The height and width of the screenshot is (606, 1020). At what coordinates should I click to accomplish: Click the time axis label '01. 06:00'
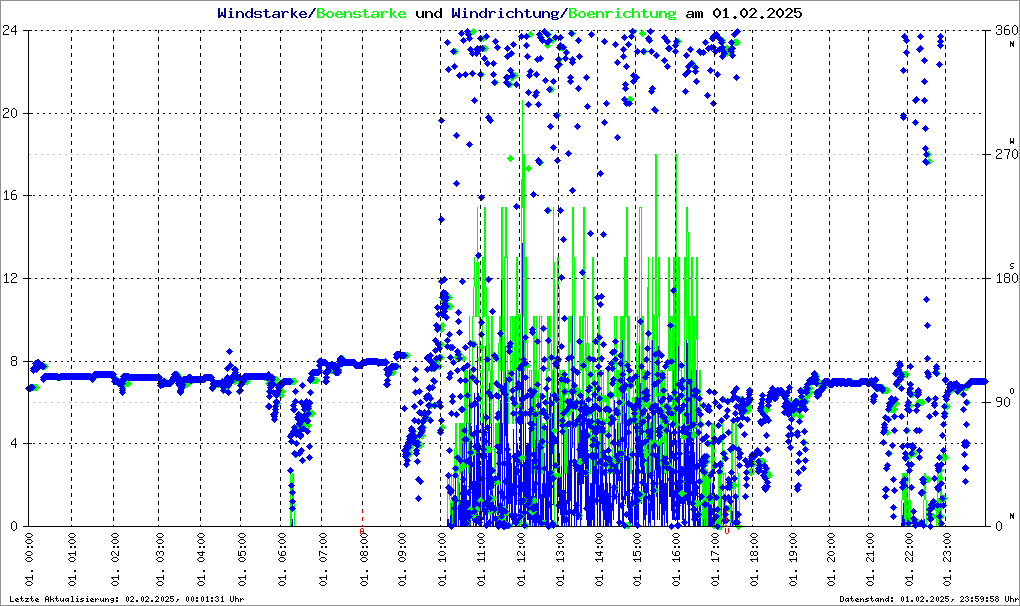tap(282, 559)
